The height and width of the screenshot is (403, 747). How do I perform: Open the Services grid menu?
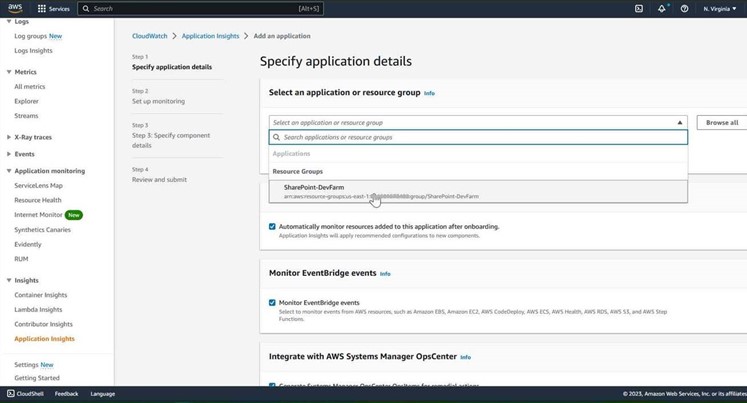pos(53,9)
